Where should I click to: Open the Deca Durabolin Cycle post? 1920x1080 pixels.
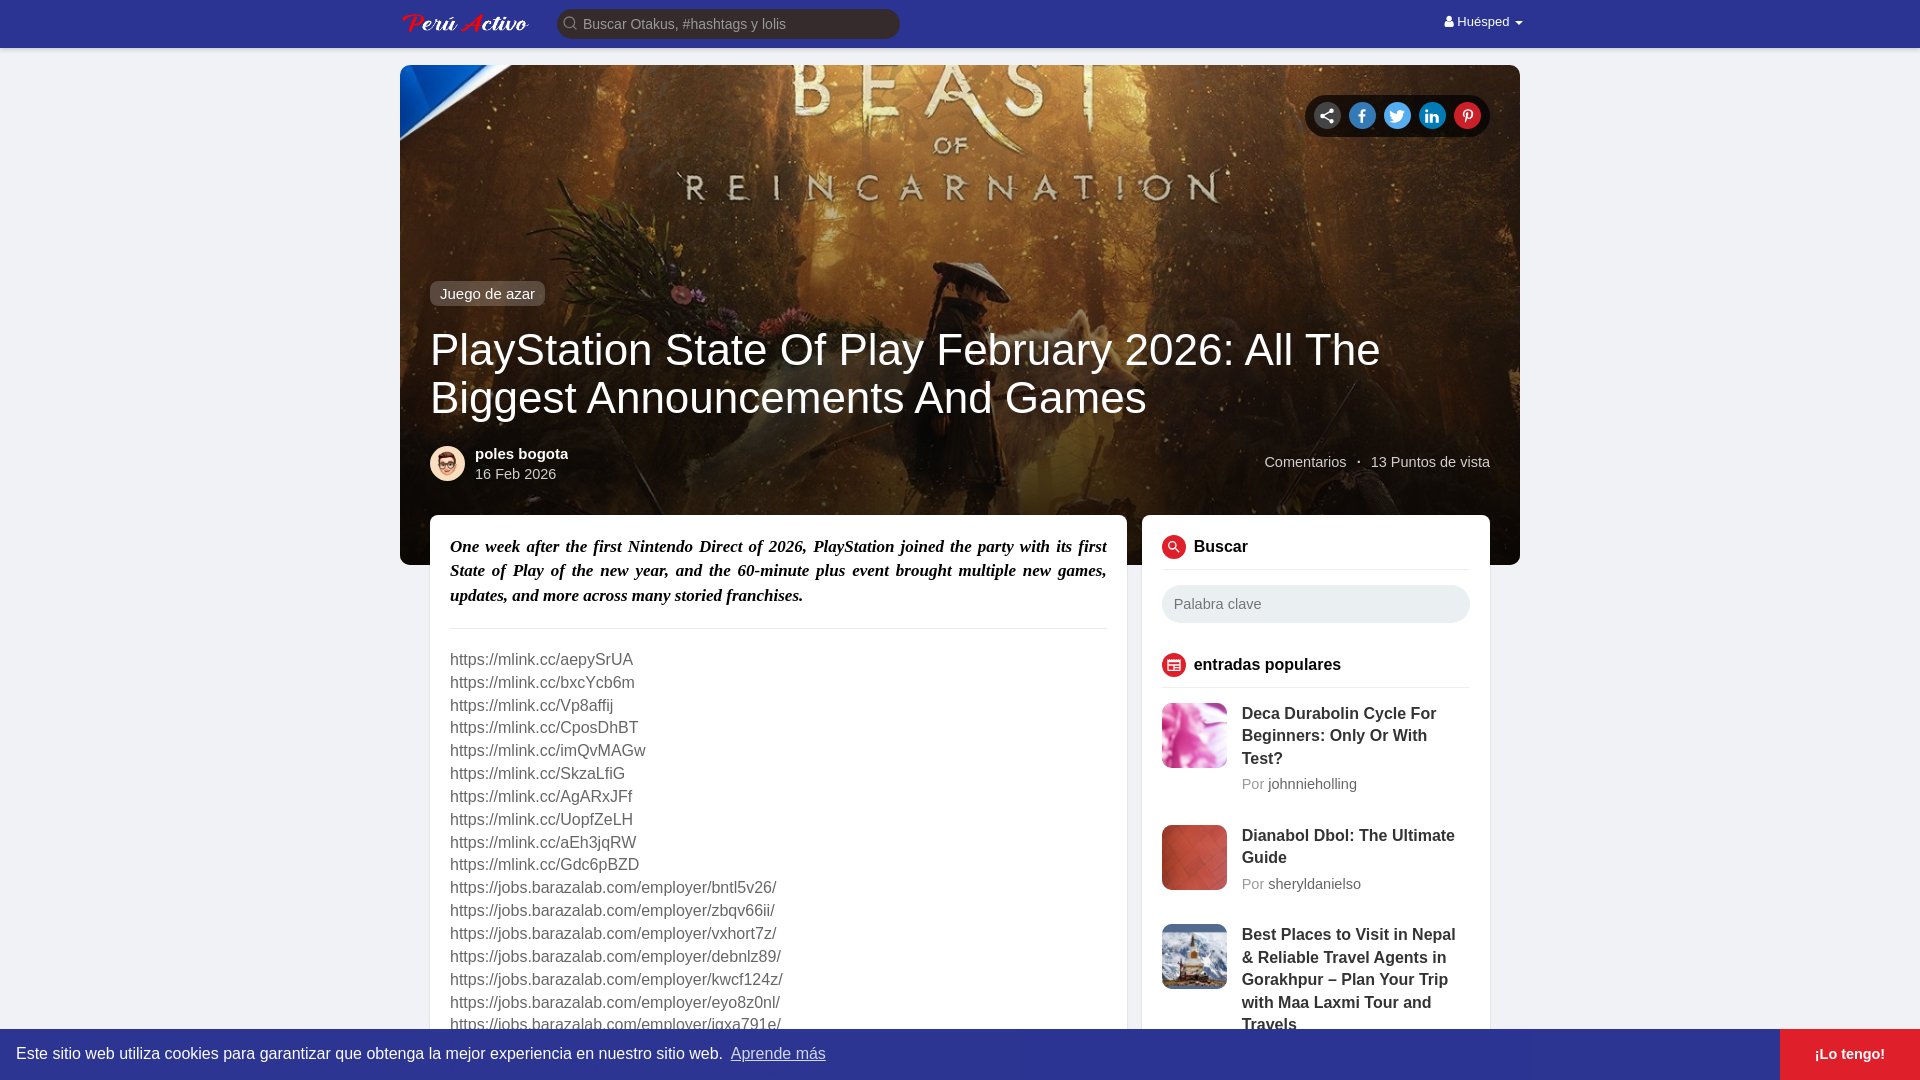tap(1338, 735)
